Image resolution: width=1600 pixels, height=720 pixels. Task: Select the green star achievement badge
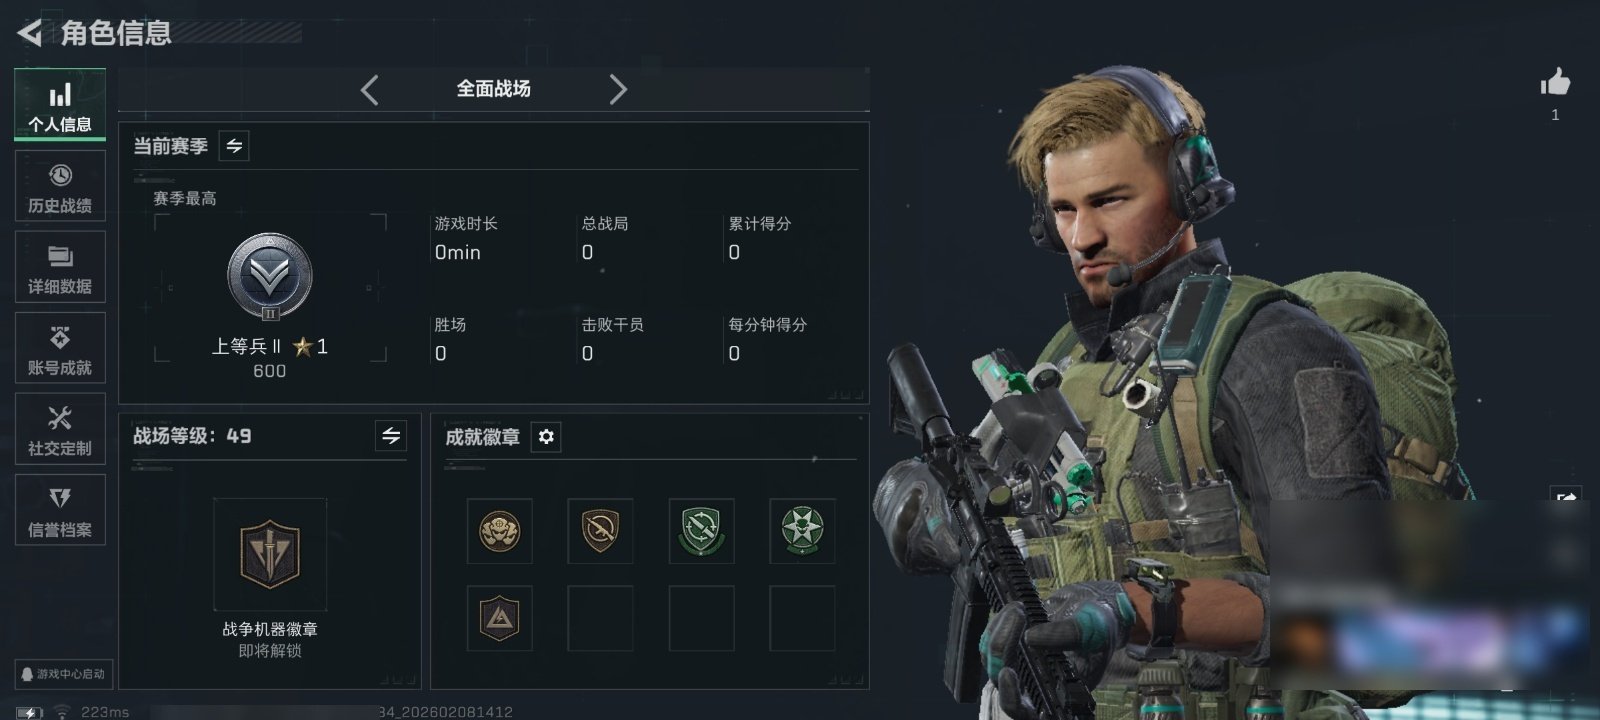click(x=802, y=531)
